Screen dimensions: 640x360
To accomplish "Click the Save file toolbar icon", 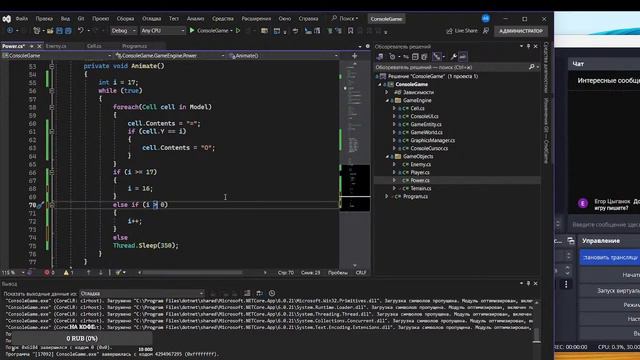I will point(59,31).
